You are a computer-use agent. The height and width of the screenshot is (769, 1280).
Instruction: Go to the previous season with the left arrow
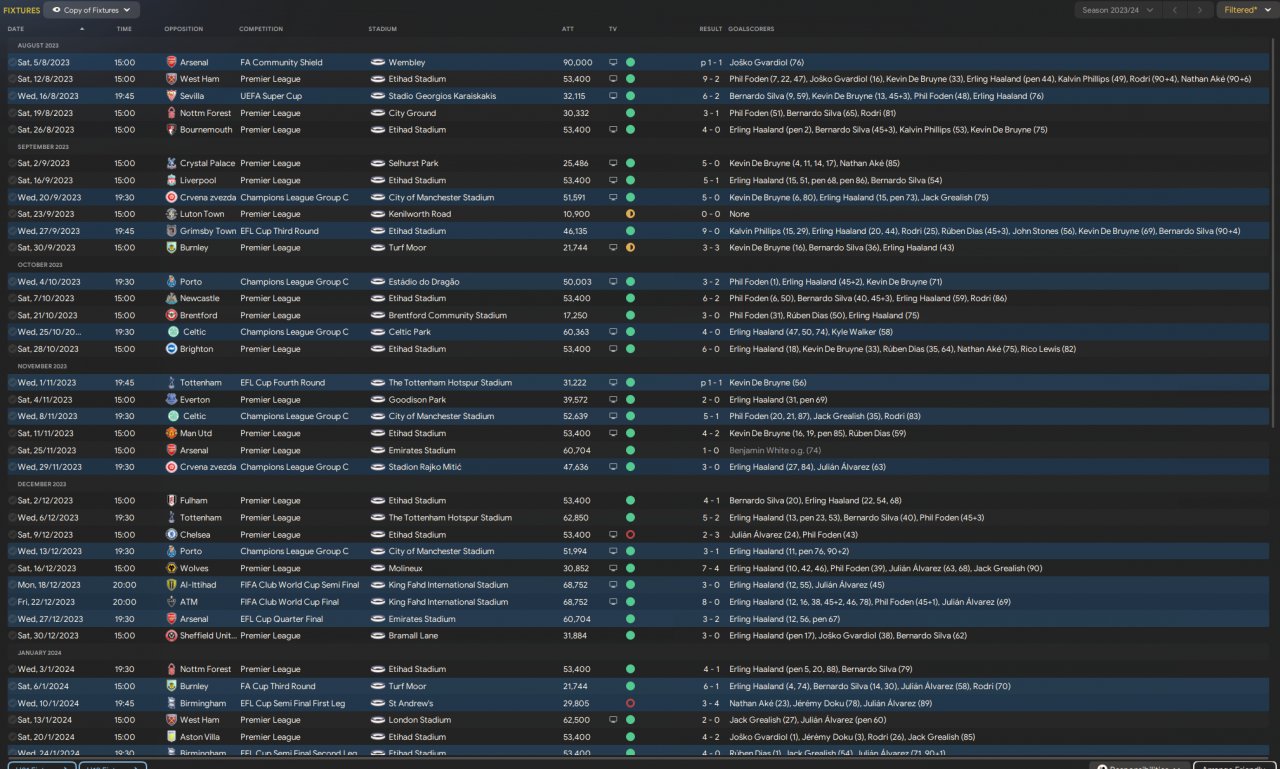[1175, 10]
